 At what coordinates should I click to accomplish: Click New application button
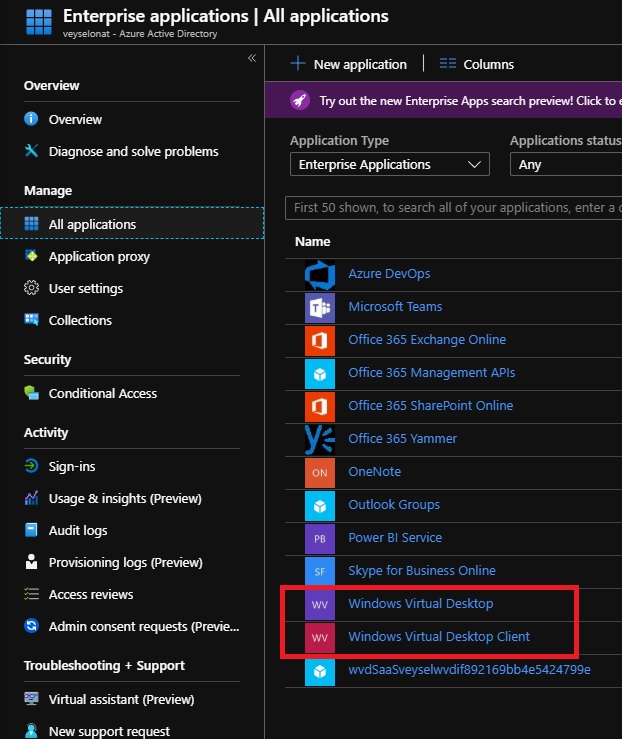348,64
